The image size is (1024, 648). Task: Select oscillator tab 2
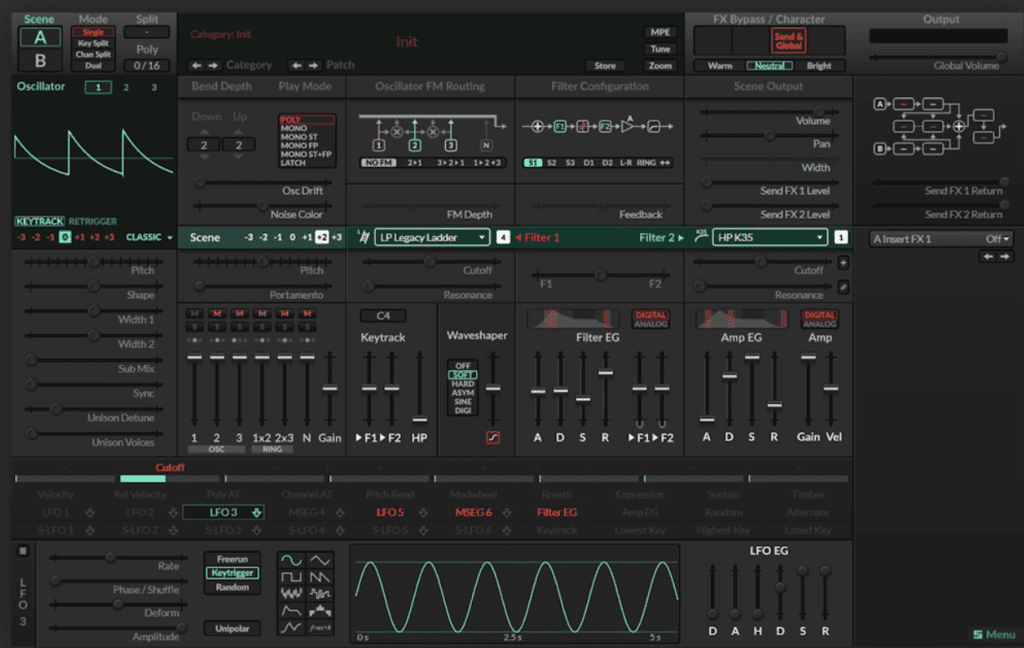tap(126, 88)
